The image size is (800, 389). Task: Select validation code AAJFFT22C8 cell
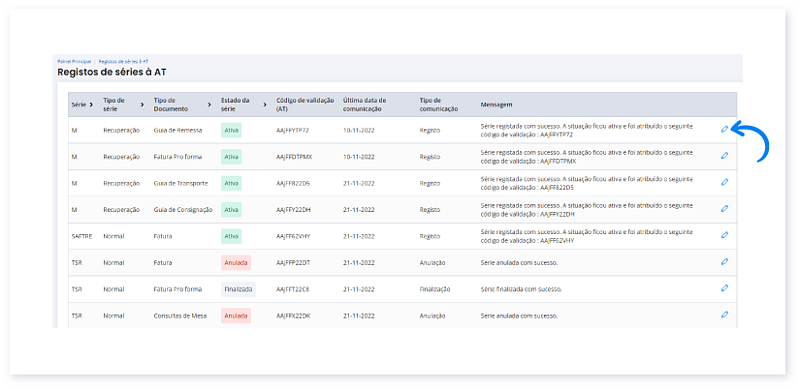tap(293, 289)
